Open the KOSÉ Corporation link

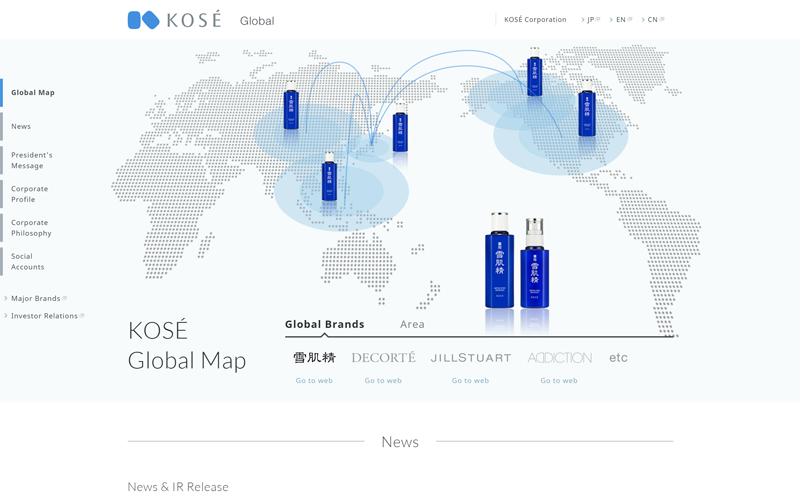tap(535, 19)
